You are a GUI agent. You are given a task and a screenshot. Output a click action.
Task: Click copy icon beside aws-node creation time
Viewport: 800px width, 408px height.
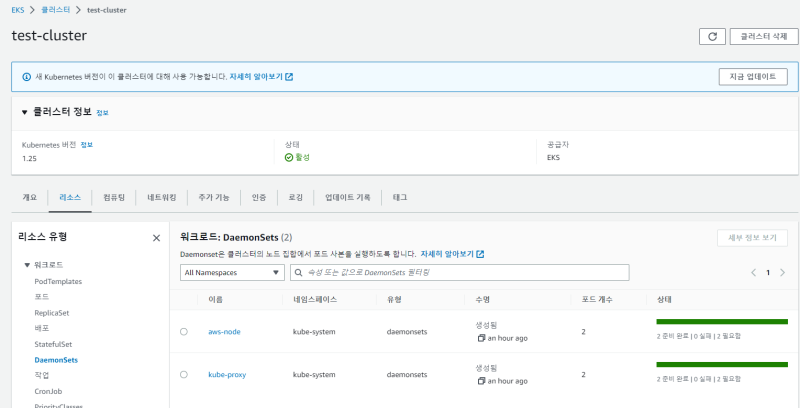[x=481, y=338]
